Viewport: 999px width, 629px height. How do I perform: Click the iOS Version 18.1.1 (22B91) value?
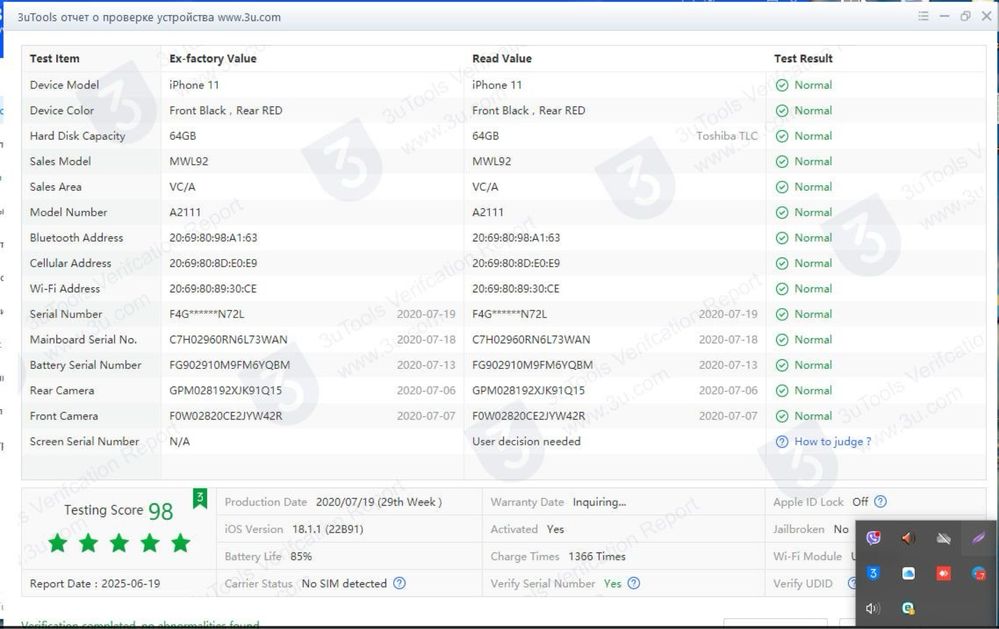327,529
